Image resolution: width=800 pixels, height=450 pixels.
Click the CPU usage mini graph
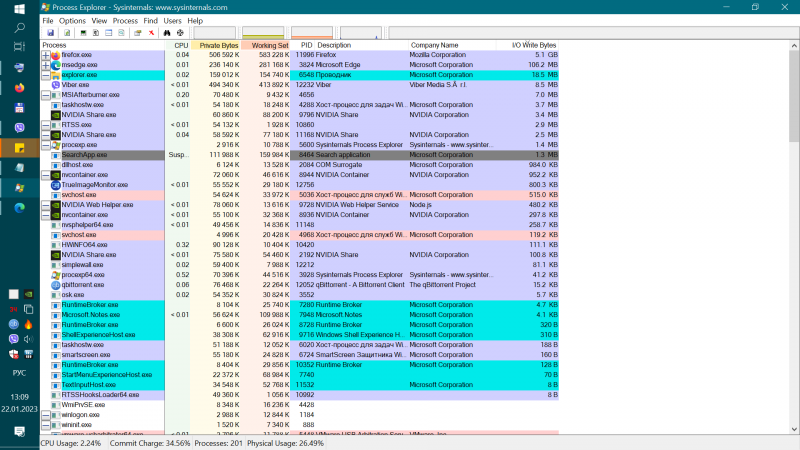coord(214,33)
